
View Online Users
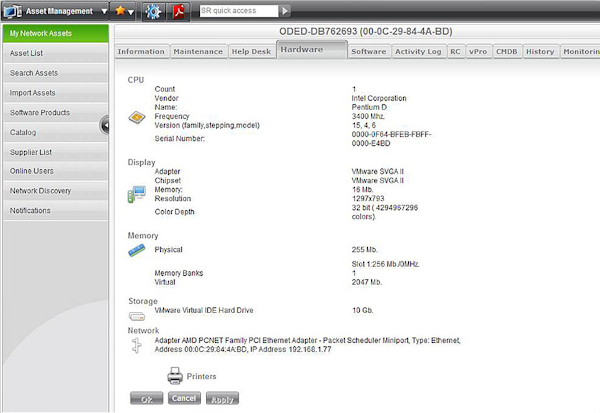pyautogui.click(x=55, y=171)
